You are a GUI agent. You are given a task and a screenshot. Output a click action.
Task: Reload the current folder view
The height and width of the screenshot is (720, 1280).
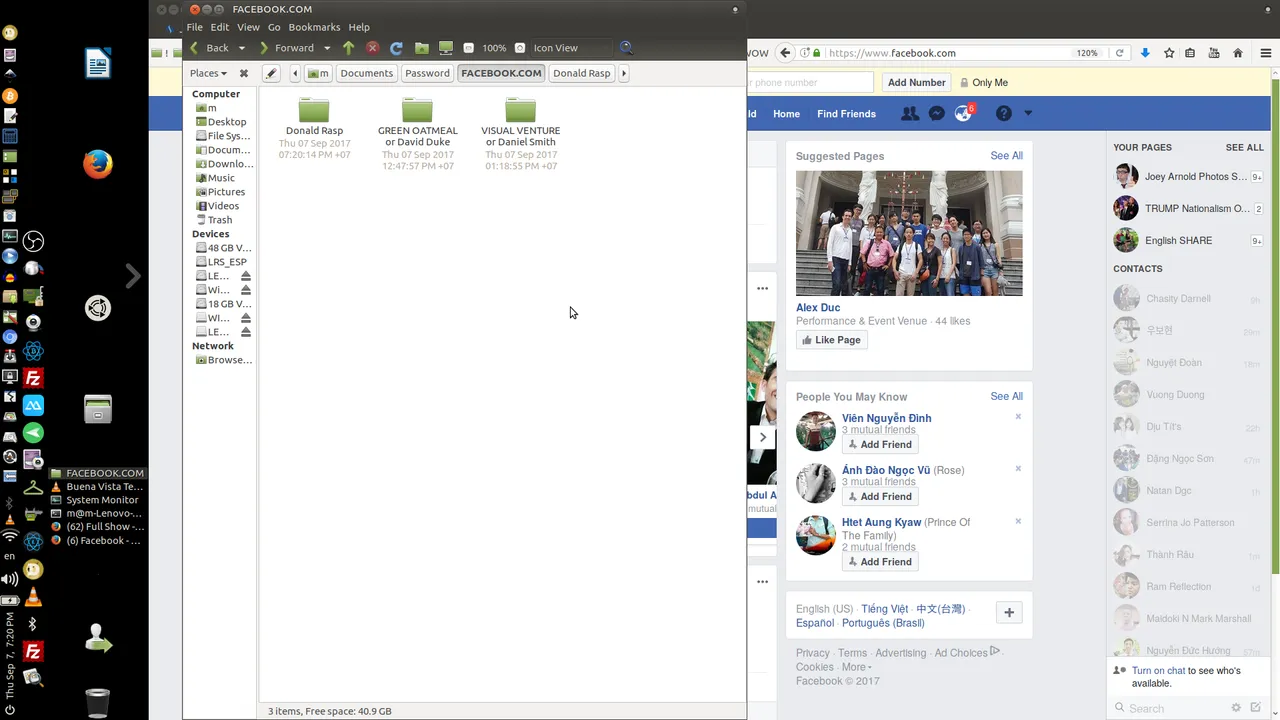(396, 48)
